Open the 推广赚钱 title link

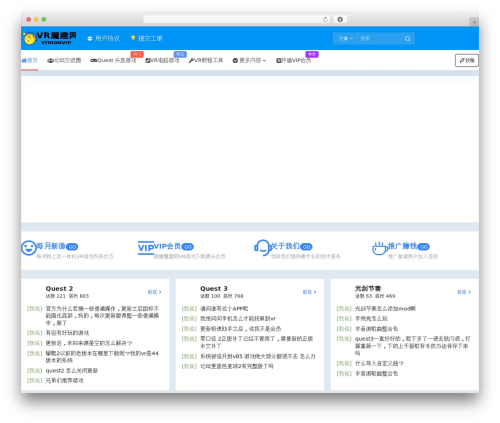click(x=402, y=246)
